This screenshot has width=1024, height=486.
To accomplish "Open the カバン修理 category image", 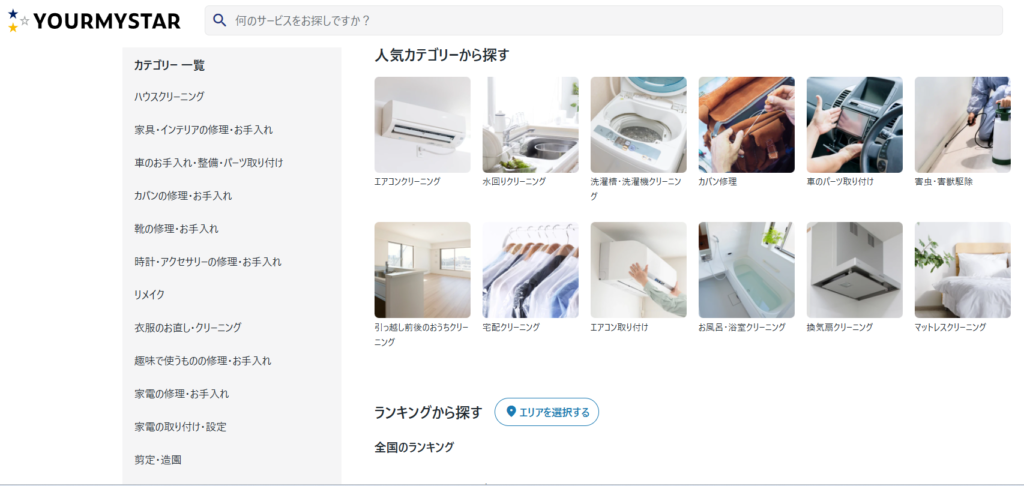I will click(x=746, y=125).
